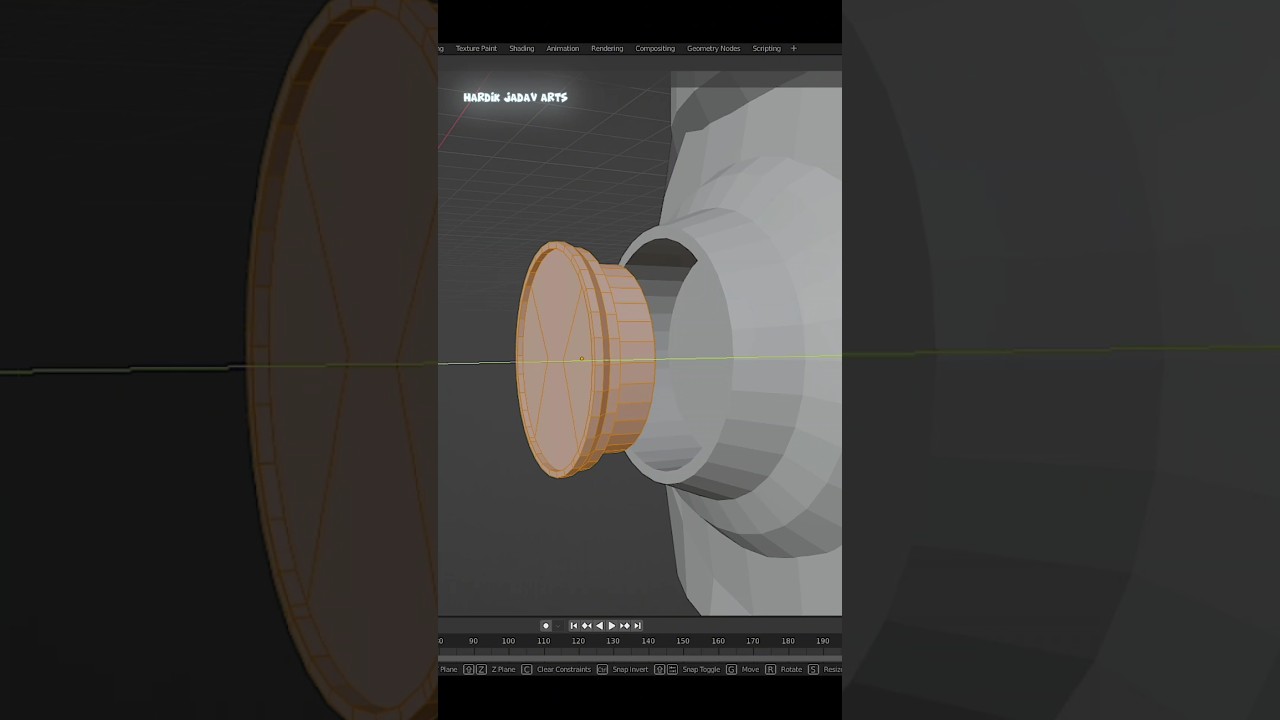Switch to the Compositing workspace tab
Viewport: 1280px width, 720px height.
(655, 48)
